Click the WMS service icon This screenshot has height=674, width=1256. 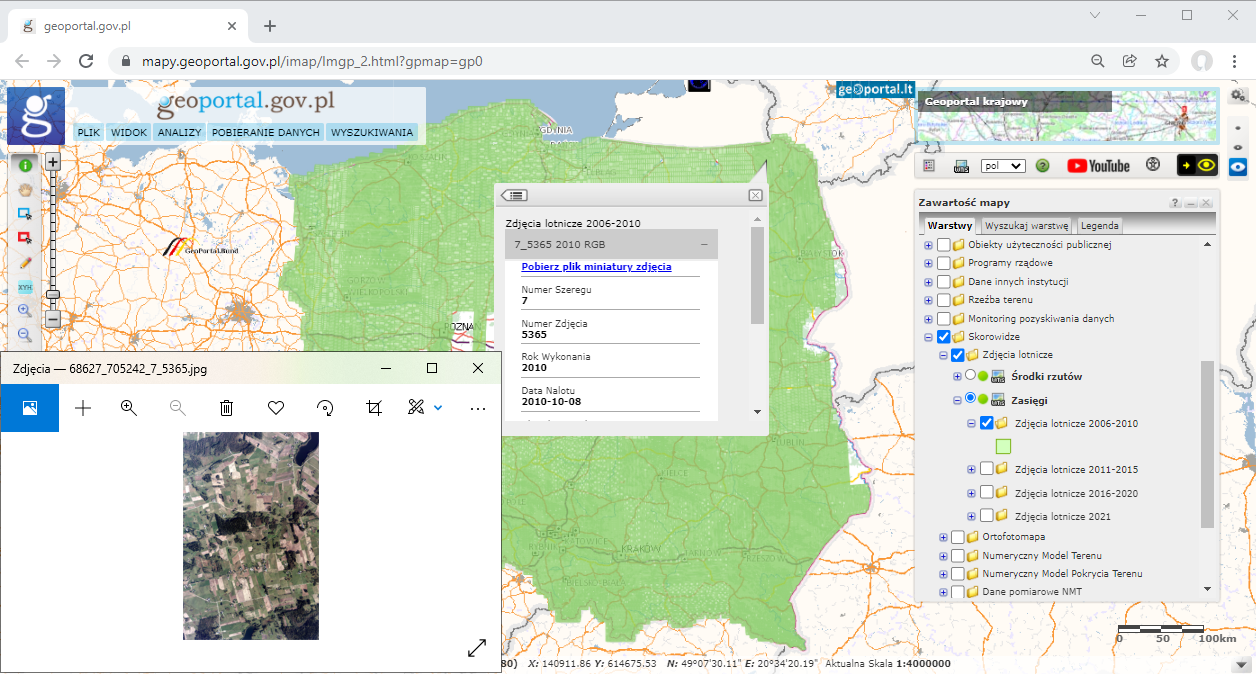[961, 166]
